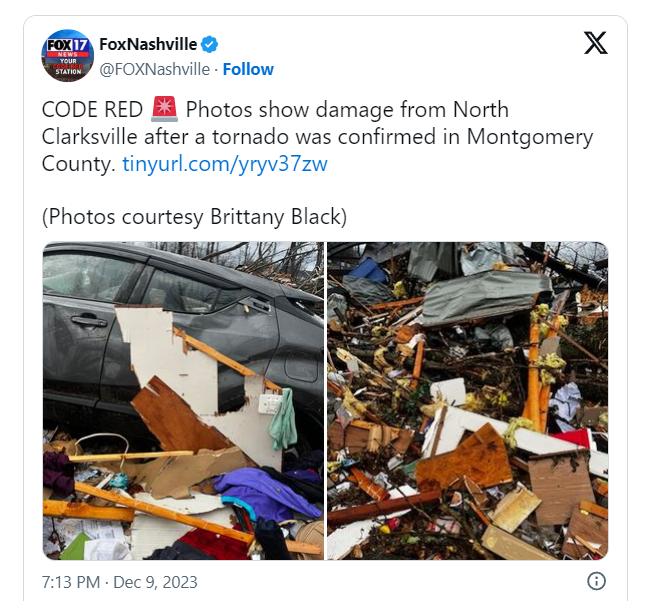Click the red siren emoji after CODE RED
Image resolution: width=661 pixels, height=601 pixels.
[x=164, y=109]
